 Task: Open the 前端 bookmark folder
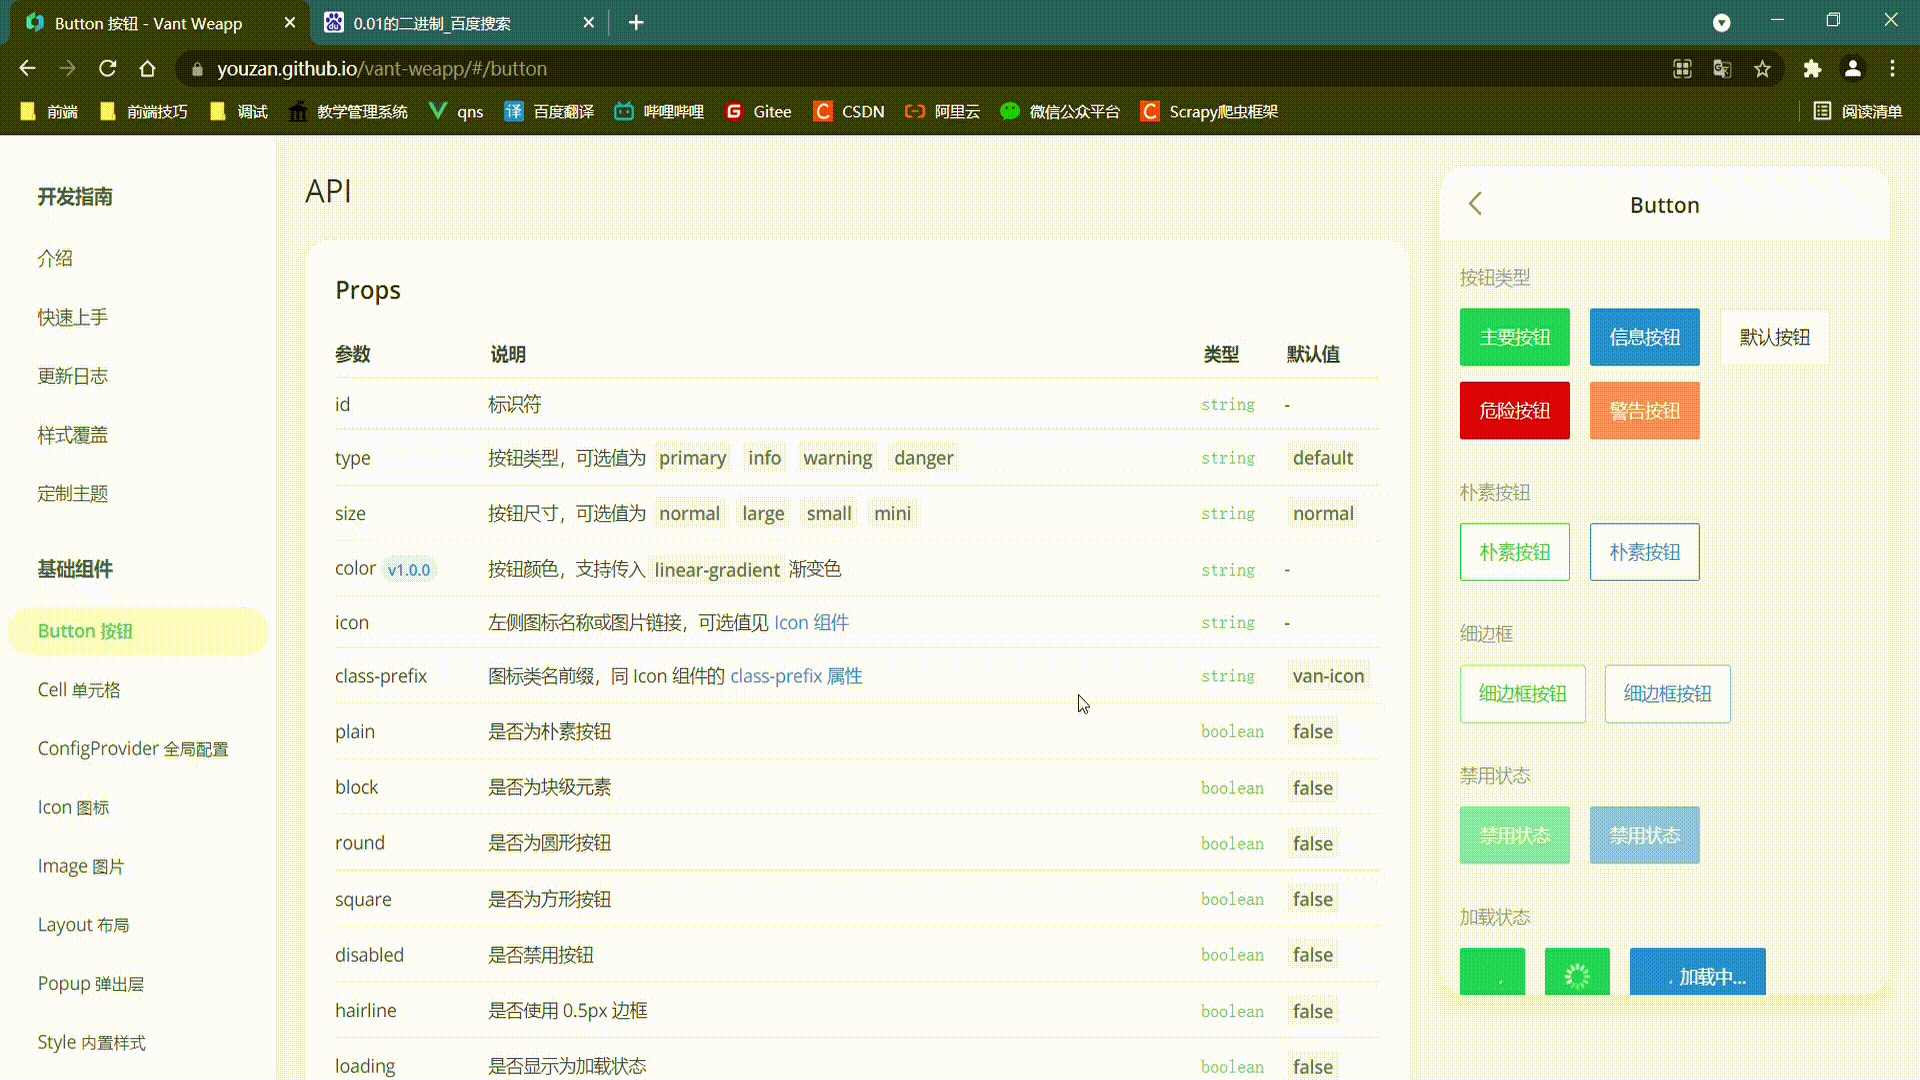click(49, 111)
